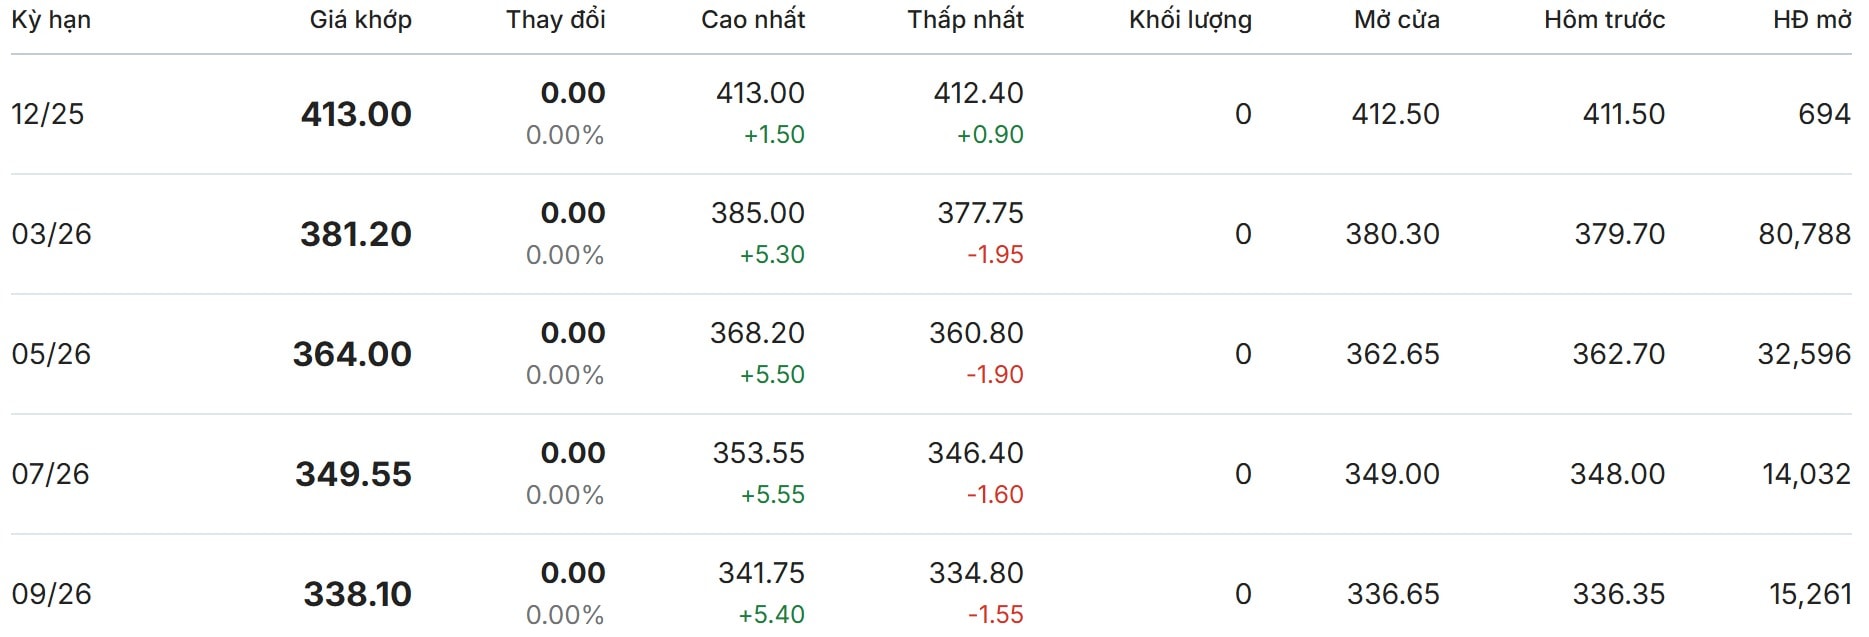Click the "Hôm trước" column header
Viewport: 1869px width, 637px height.
point(1604,20)
